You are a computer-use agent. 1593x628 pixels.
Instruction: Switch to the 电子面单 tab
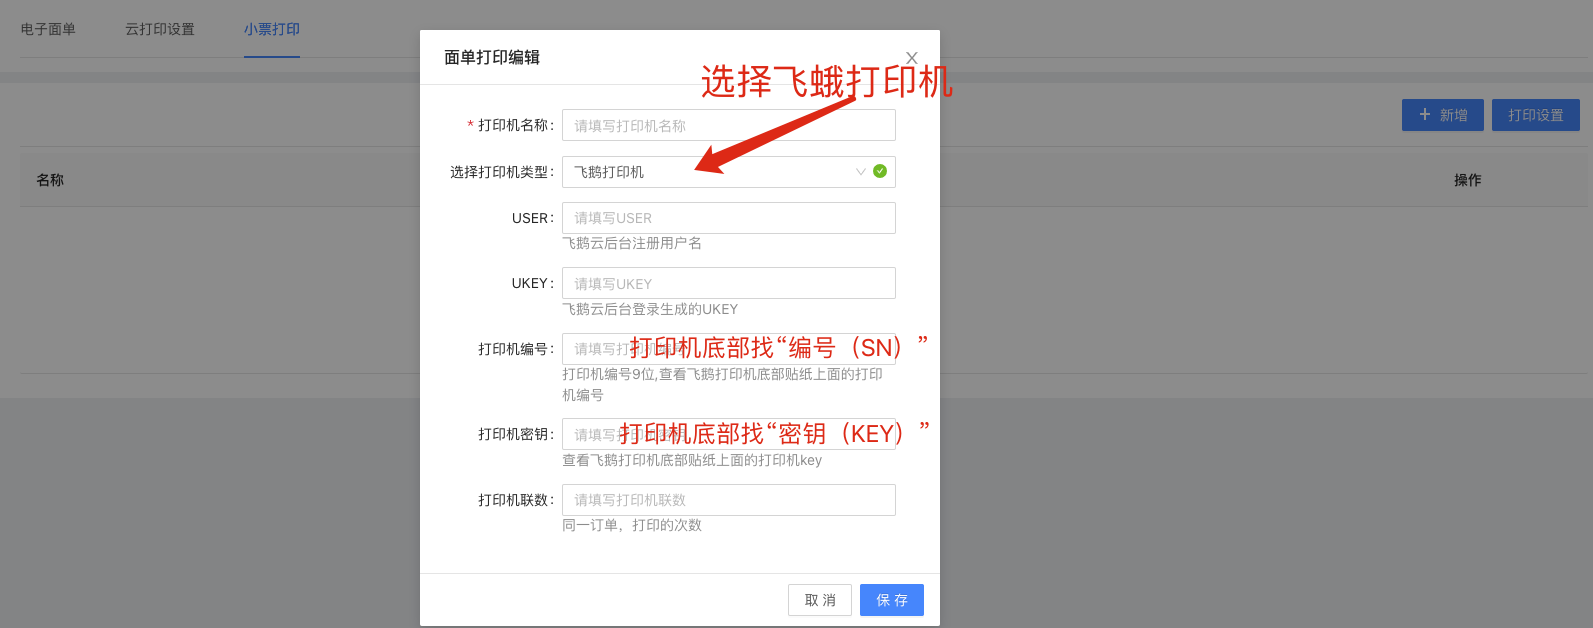coord(48,29)
